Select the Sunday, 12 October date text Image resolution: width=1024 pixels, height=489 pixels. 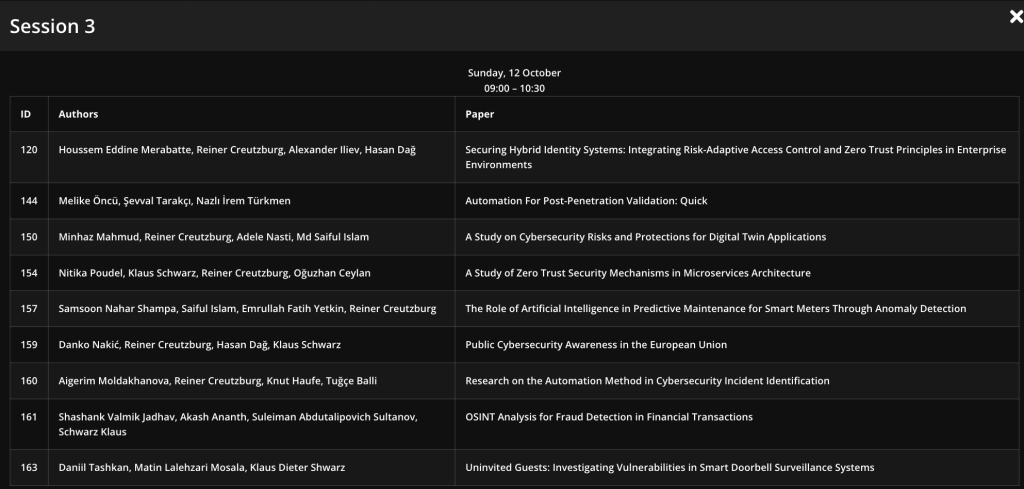point(514,73)
